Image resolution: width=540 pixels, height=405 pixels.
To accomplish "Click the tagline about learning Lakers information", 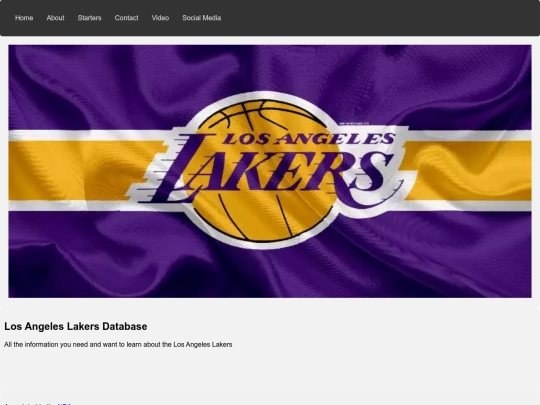I will 118,344.
